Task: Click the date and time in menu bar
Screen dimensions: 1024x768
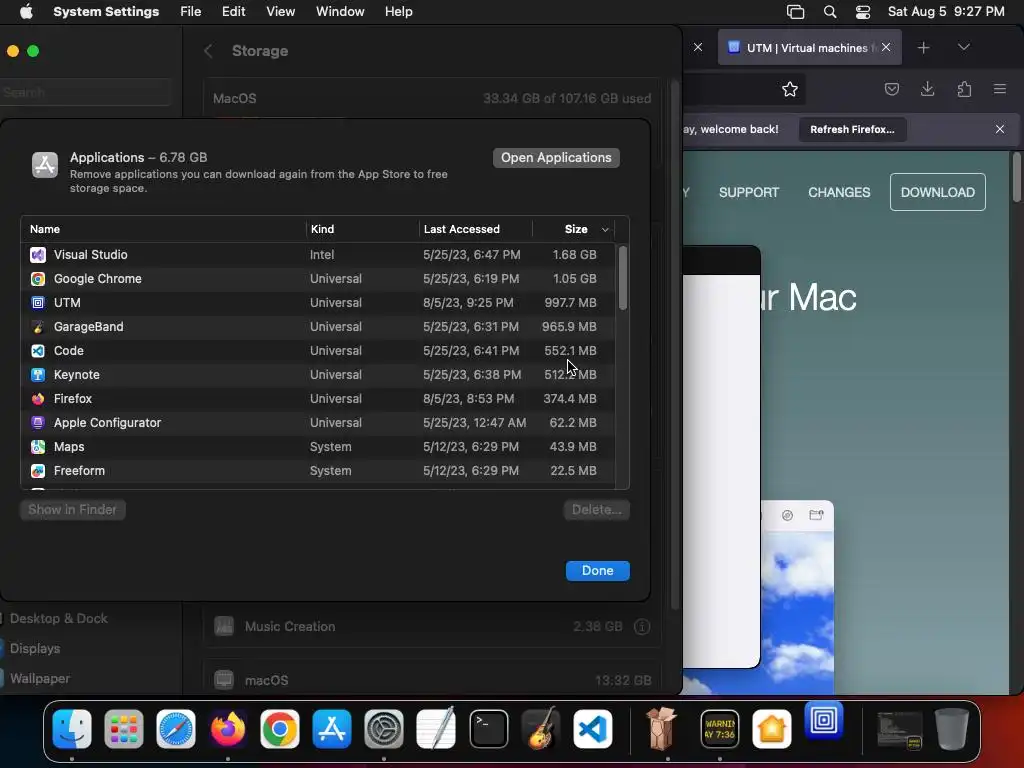Action: (946, 12)
